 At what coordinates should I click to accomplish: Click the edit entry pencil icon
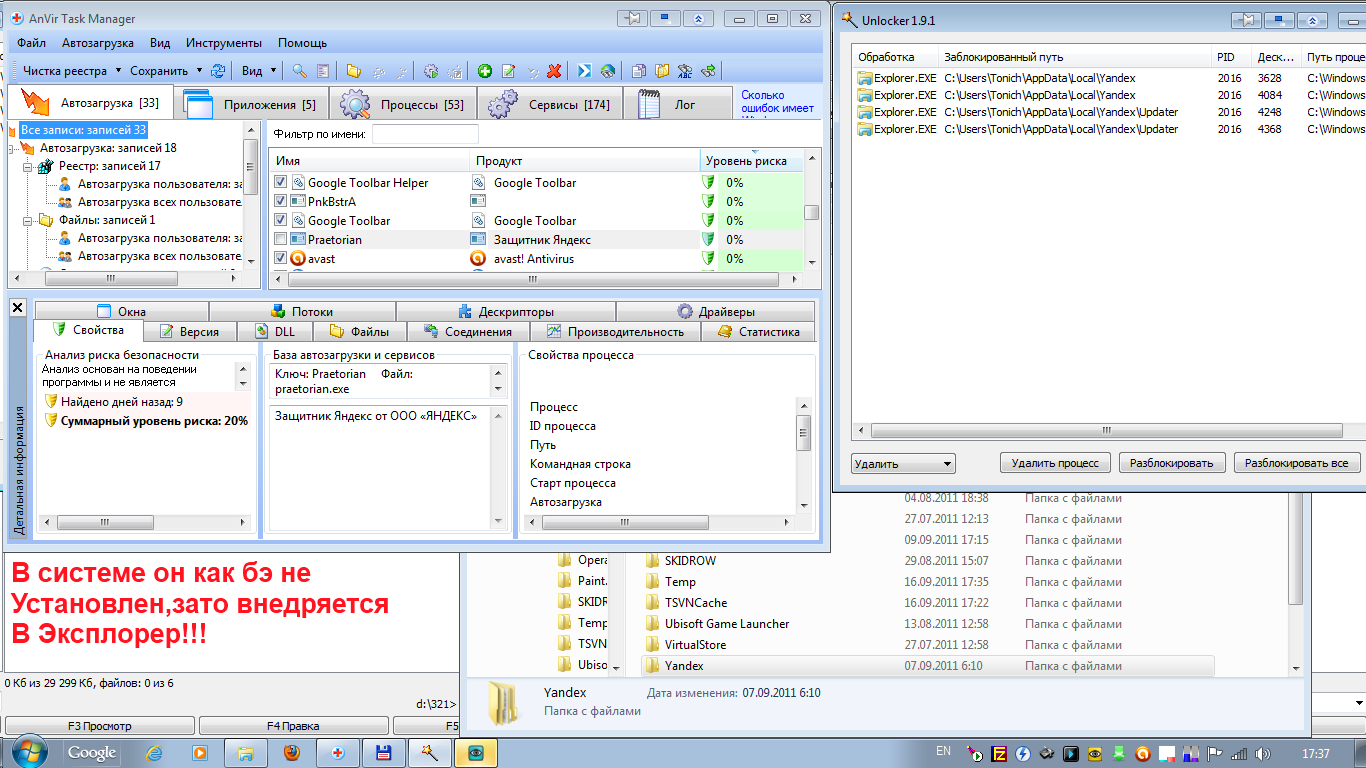pyautogui.click(x=508, y=71)
